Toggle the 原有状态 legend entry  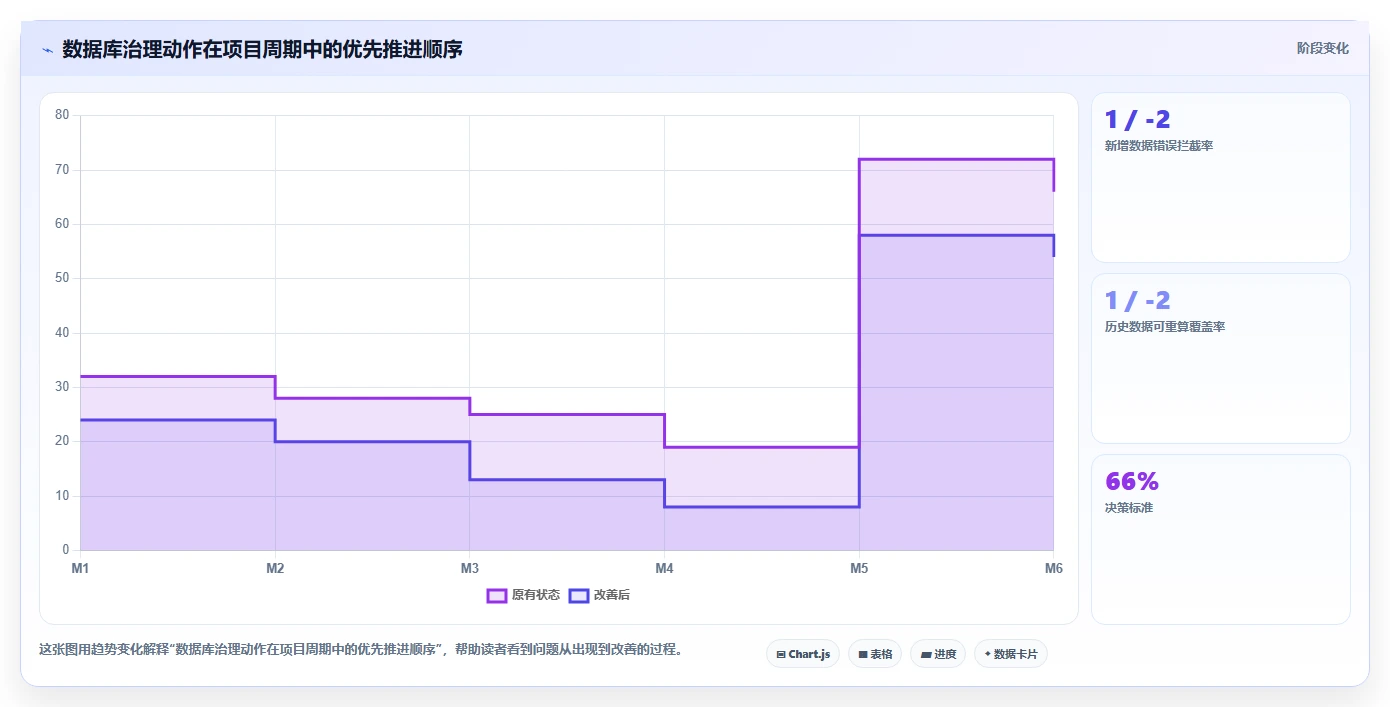pyautogui.click(x=523, y=595)
